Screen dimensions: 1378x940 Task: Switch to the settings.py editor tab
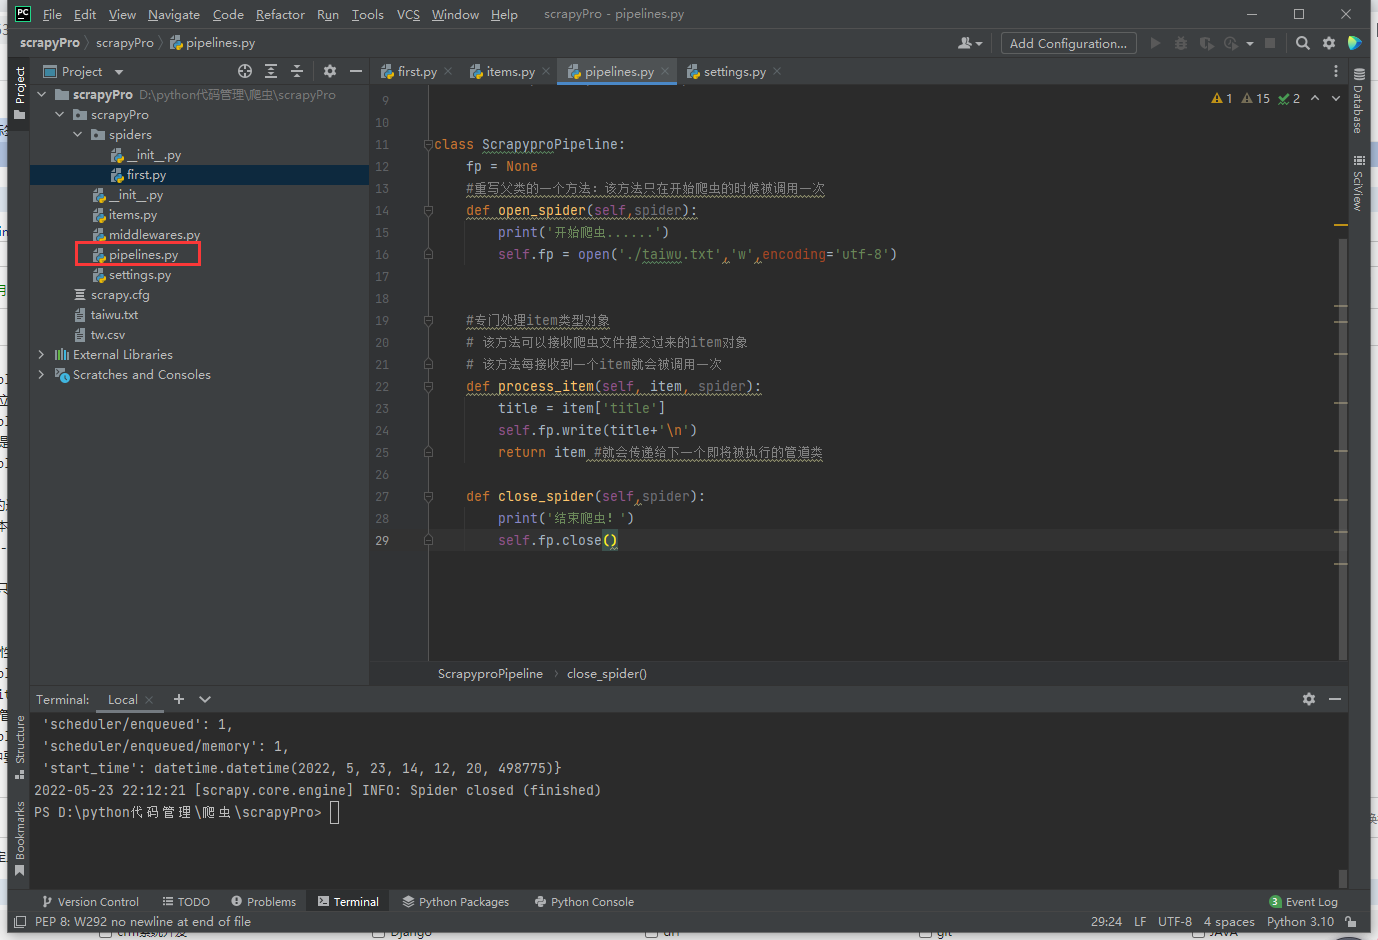pyautogui.click(x=734, y=72)
